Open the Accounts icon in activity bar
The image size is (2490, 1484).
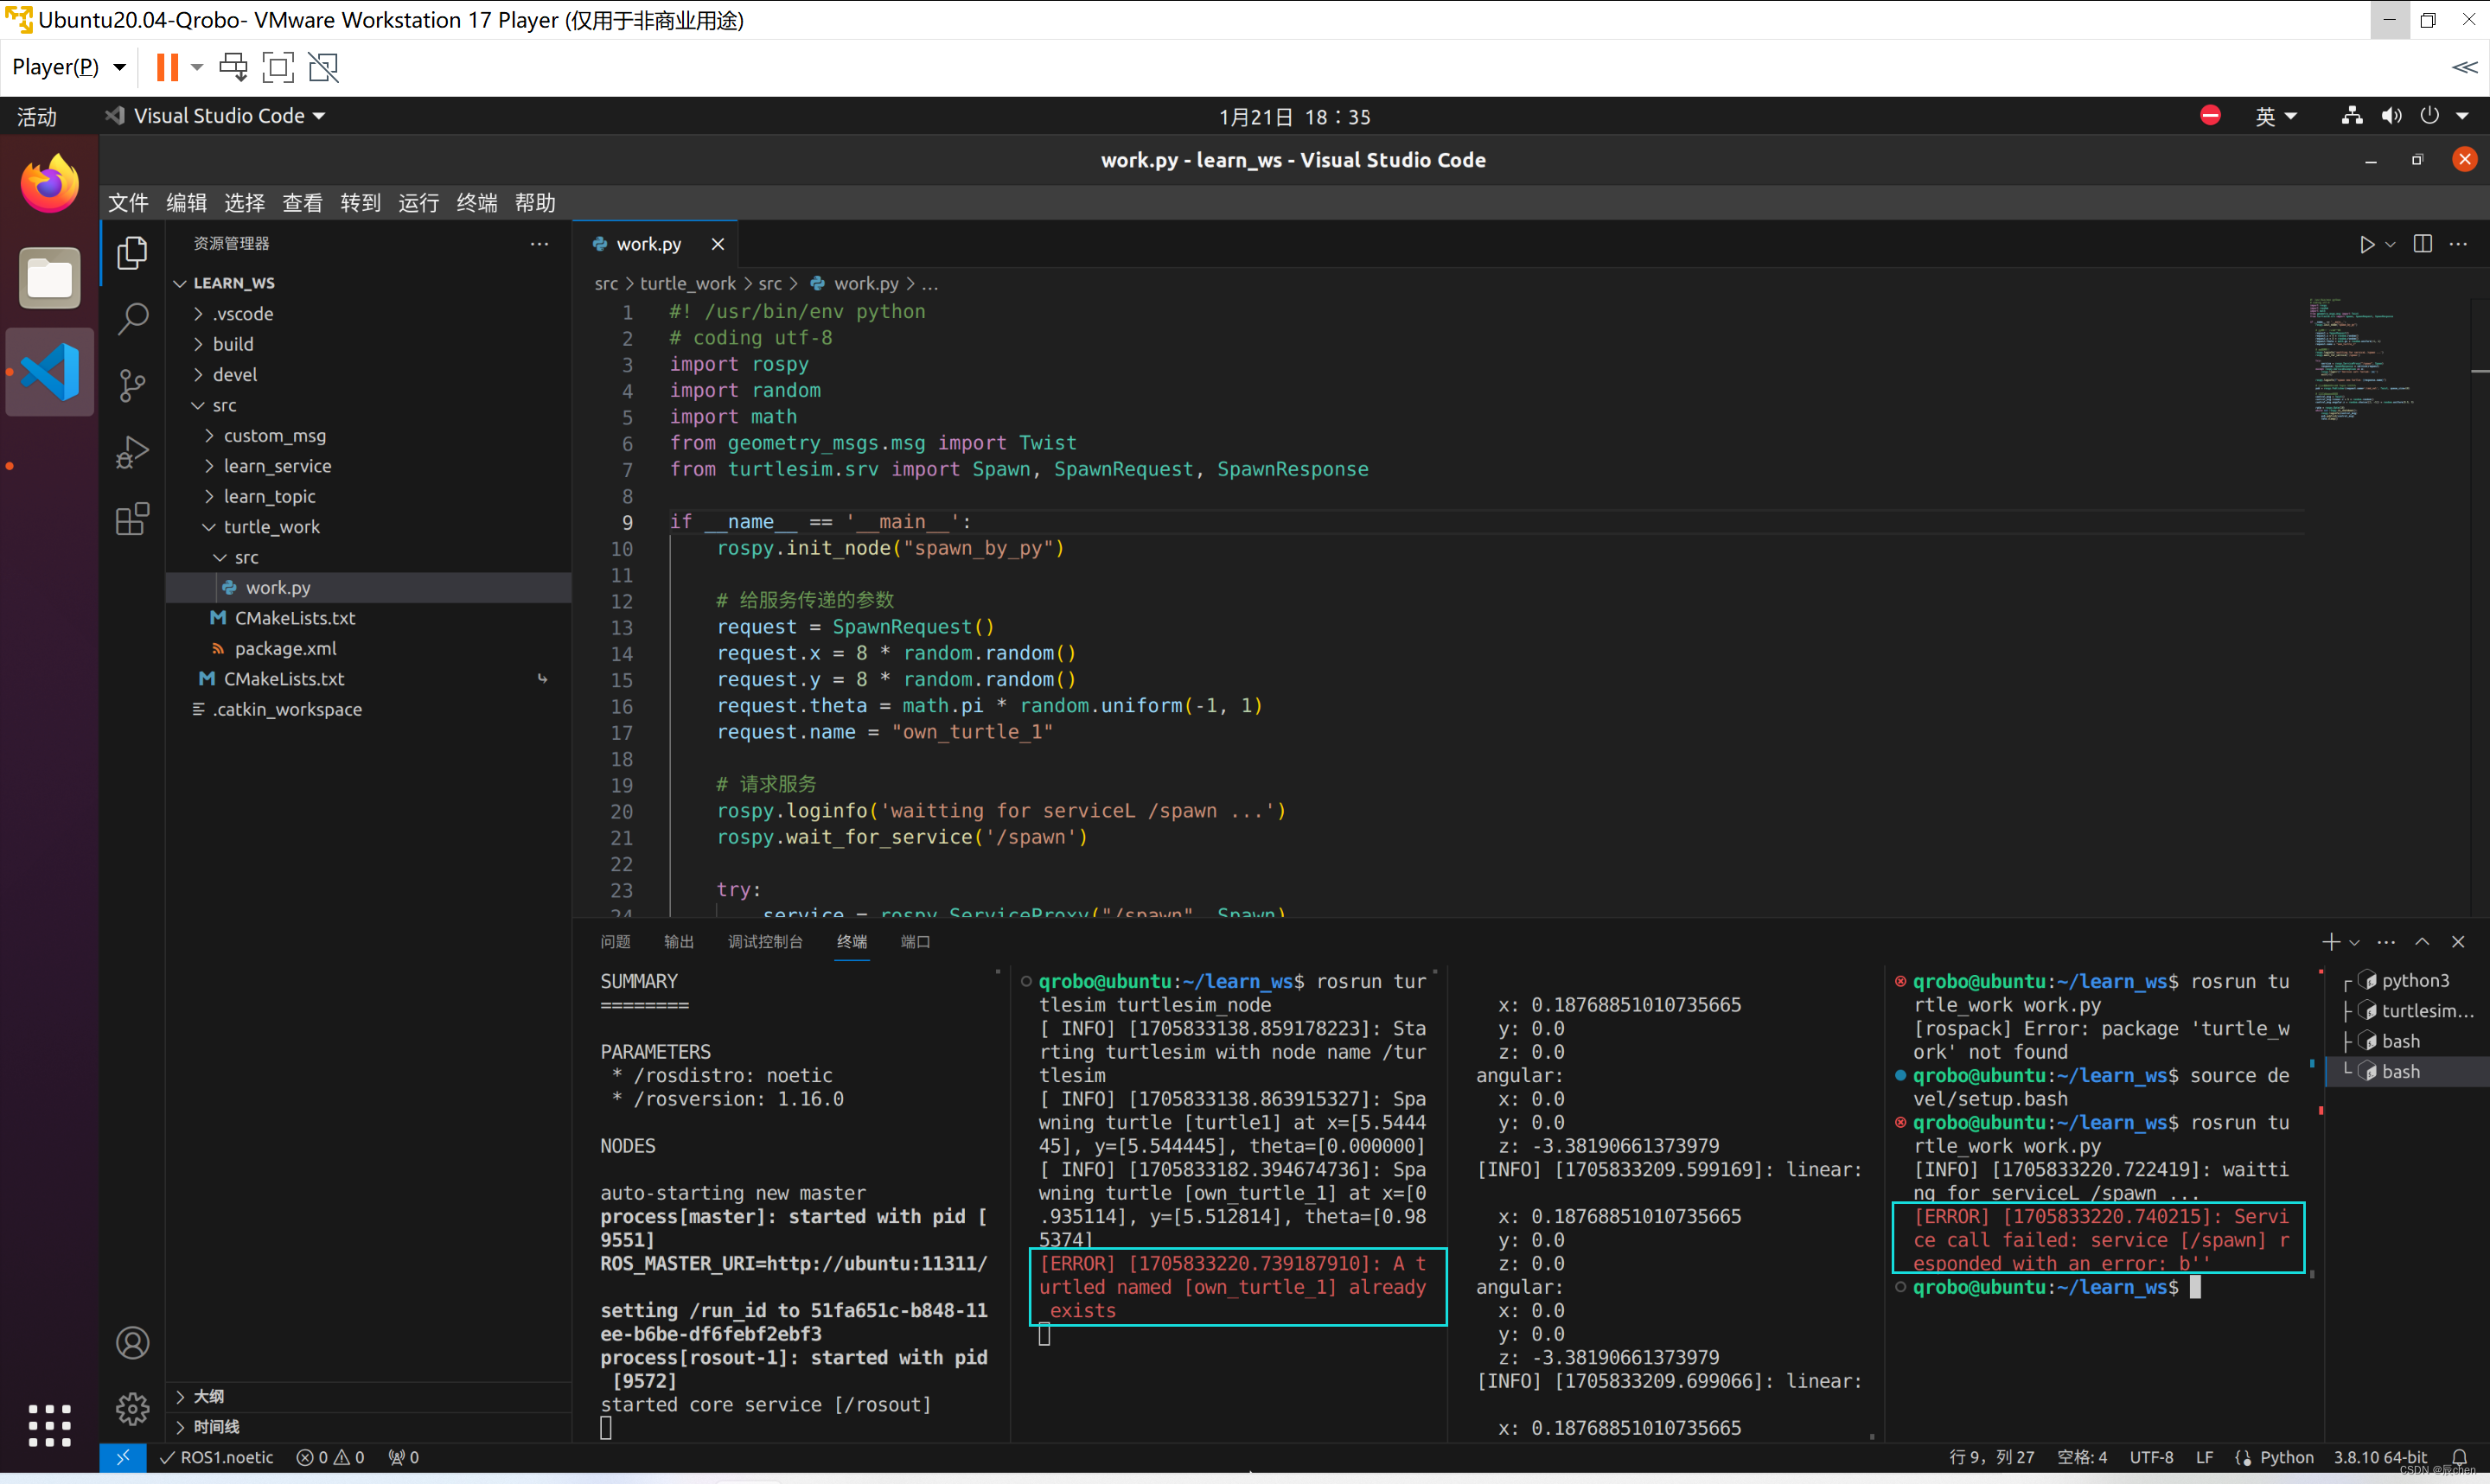(x=132, y=1343)
